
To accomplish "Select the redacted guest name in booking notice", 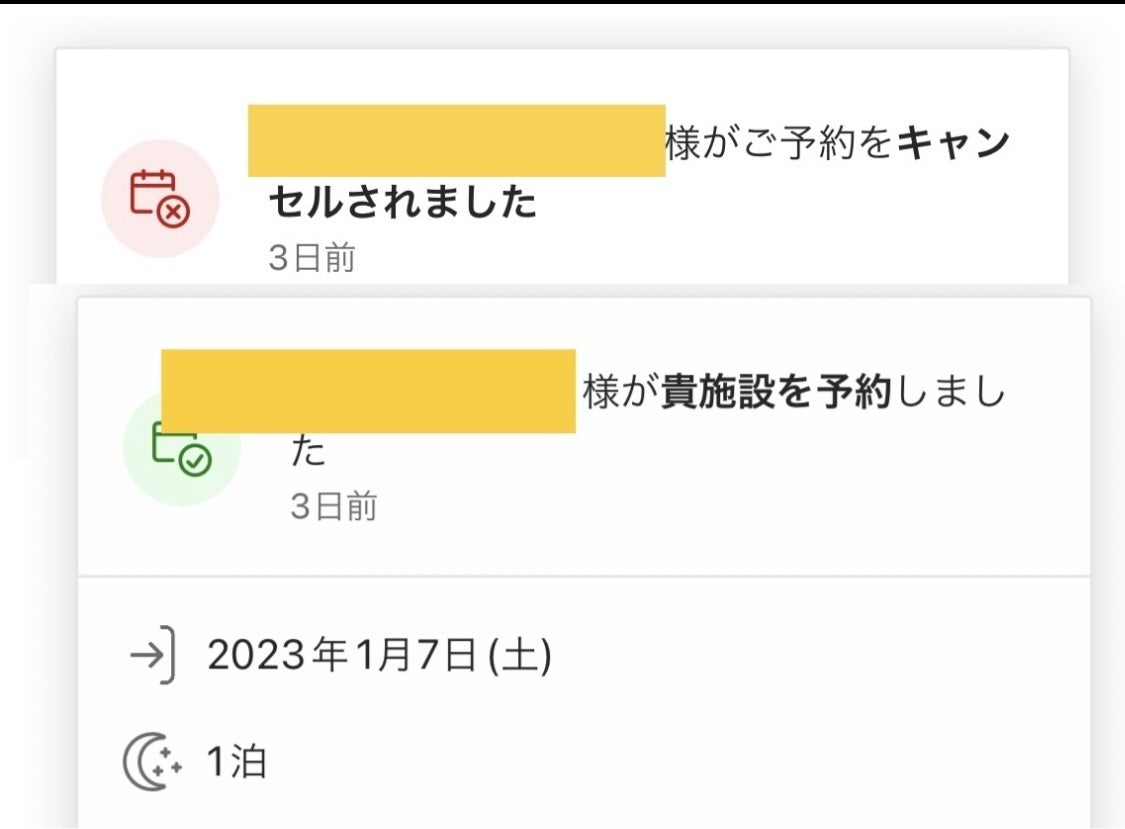I will click(368, 391).
